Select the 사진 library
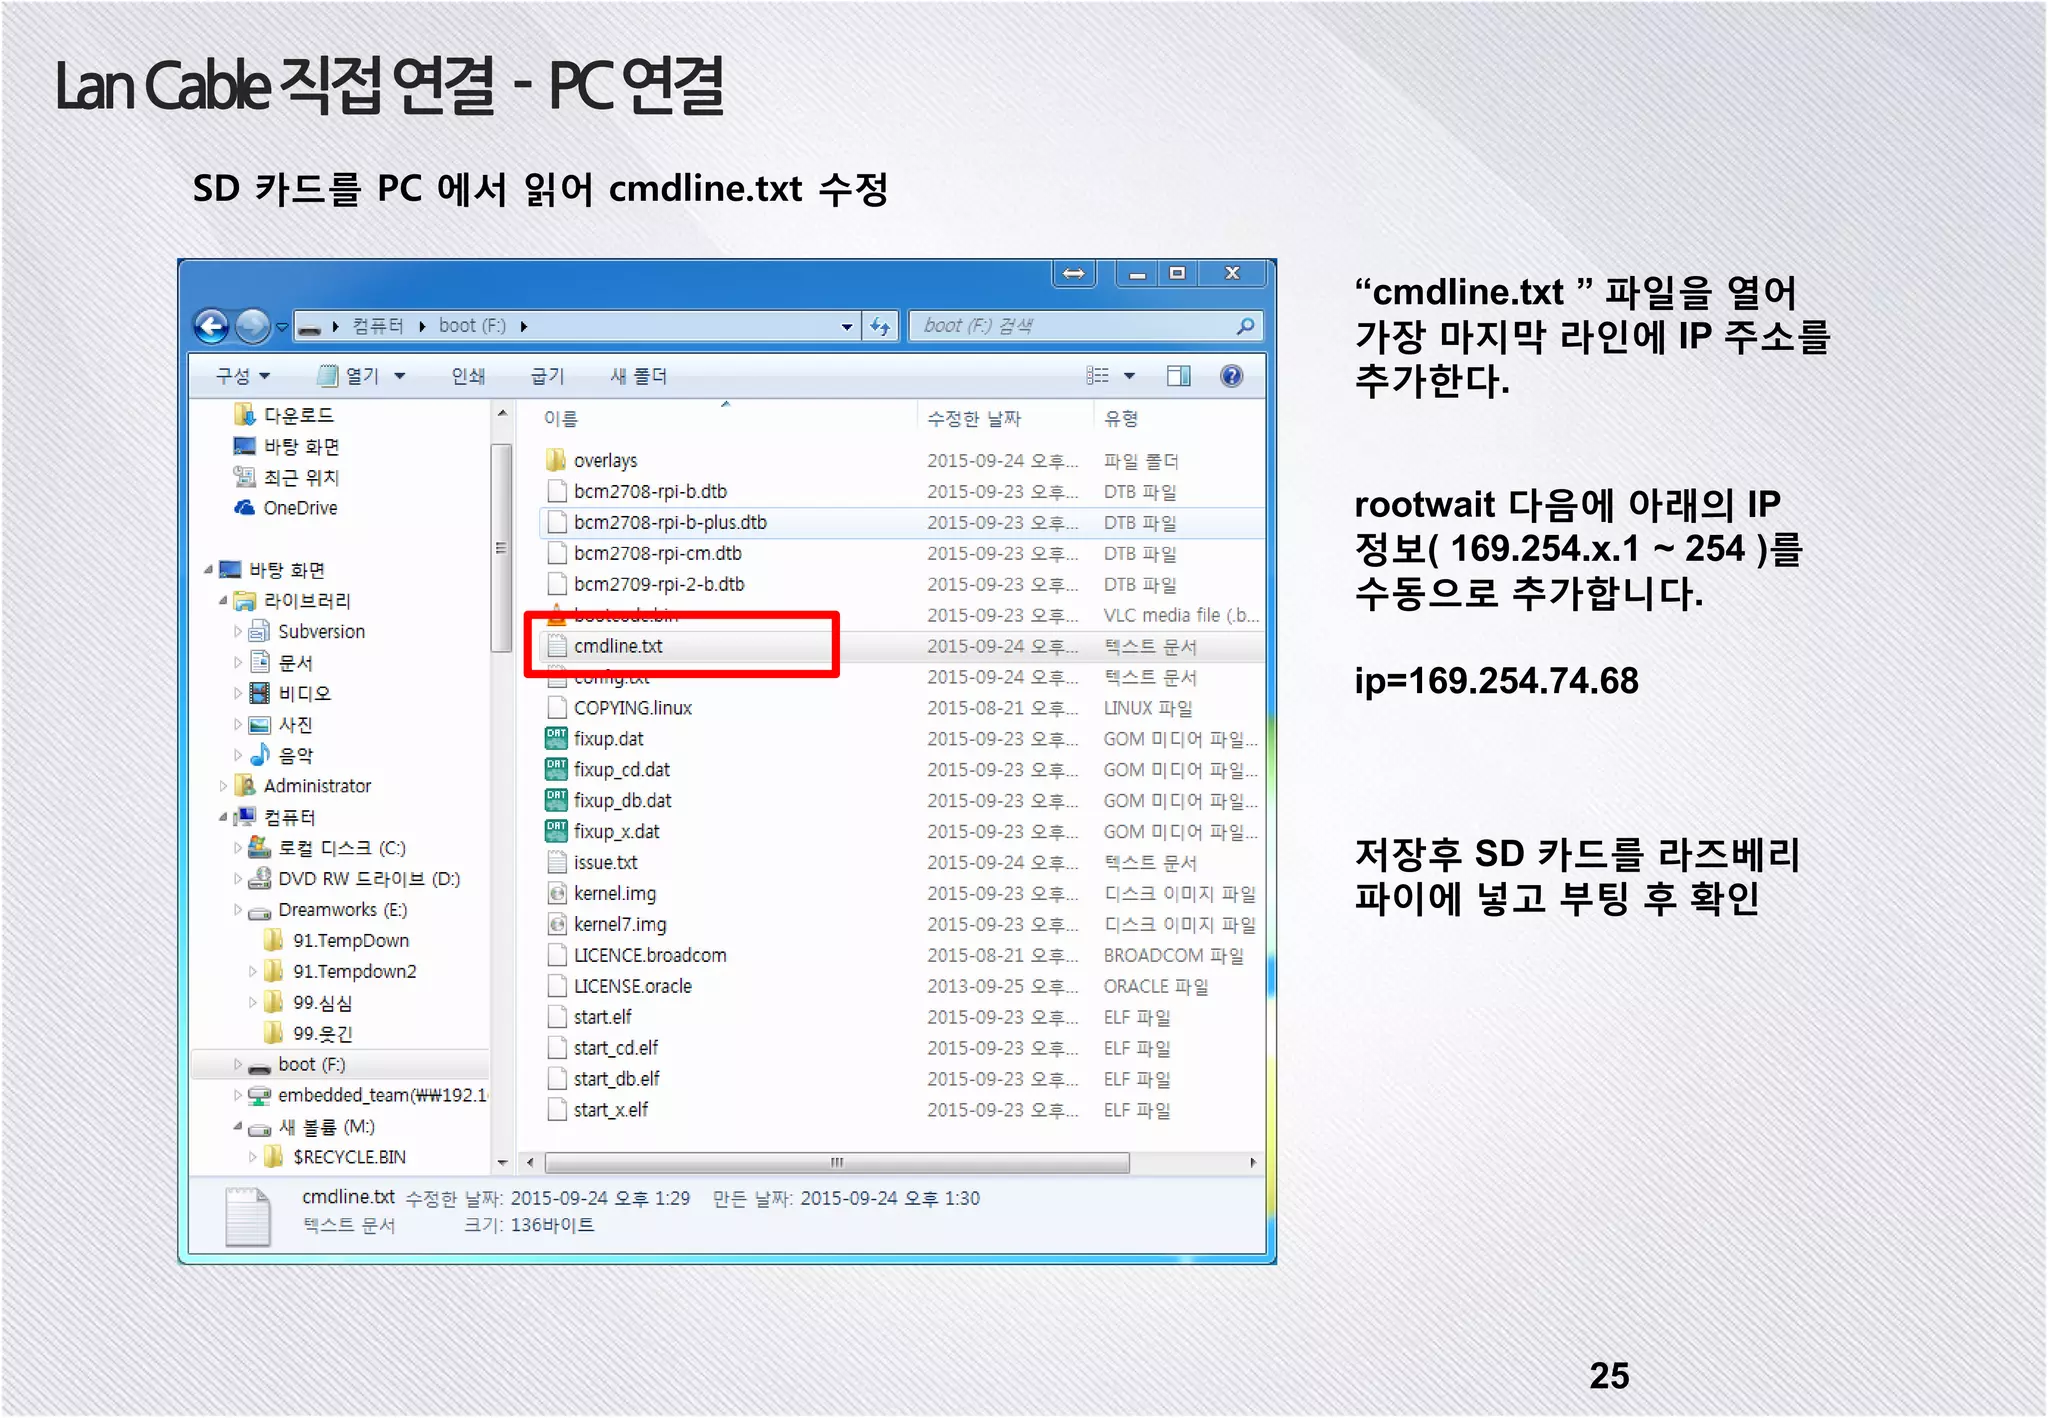Image resolution: width=2048 pixels, height=1418 pixels. click(x=295, y=725)
